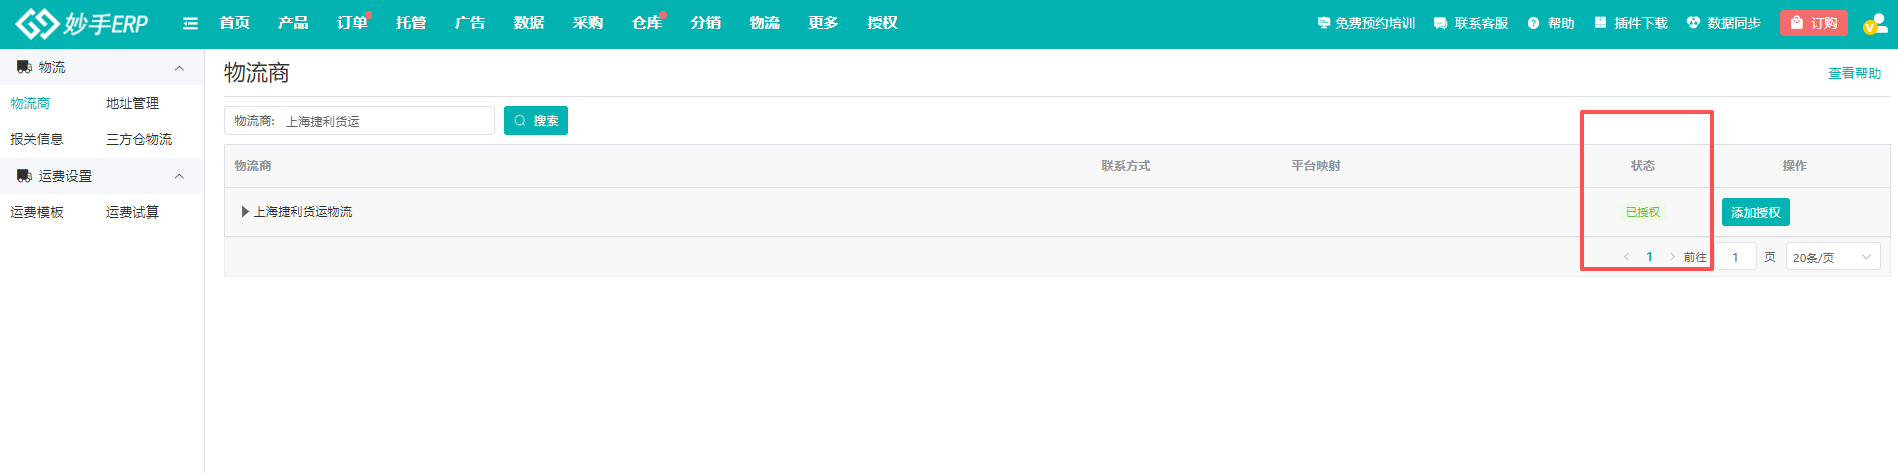
Task: Open the 产品 menu
Action: (293, 23)
